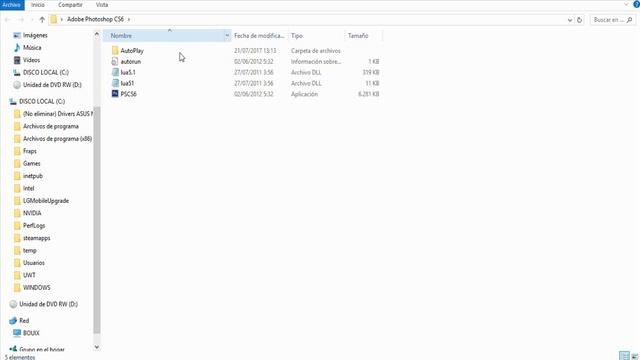Select the AutoPlay folder icon
640x360 pixels.
[115, 51]
